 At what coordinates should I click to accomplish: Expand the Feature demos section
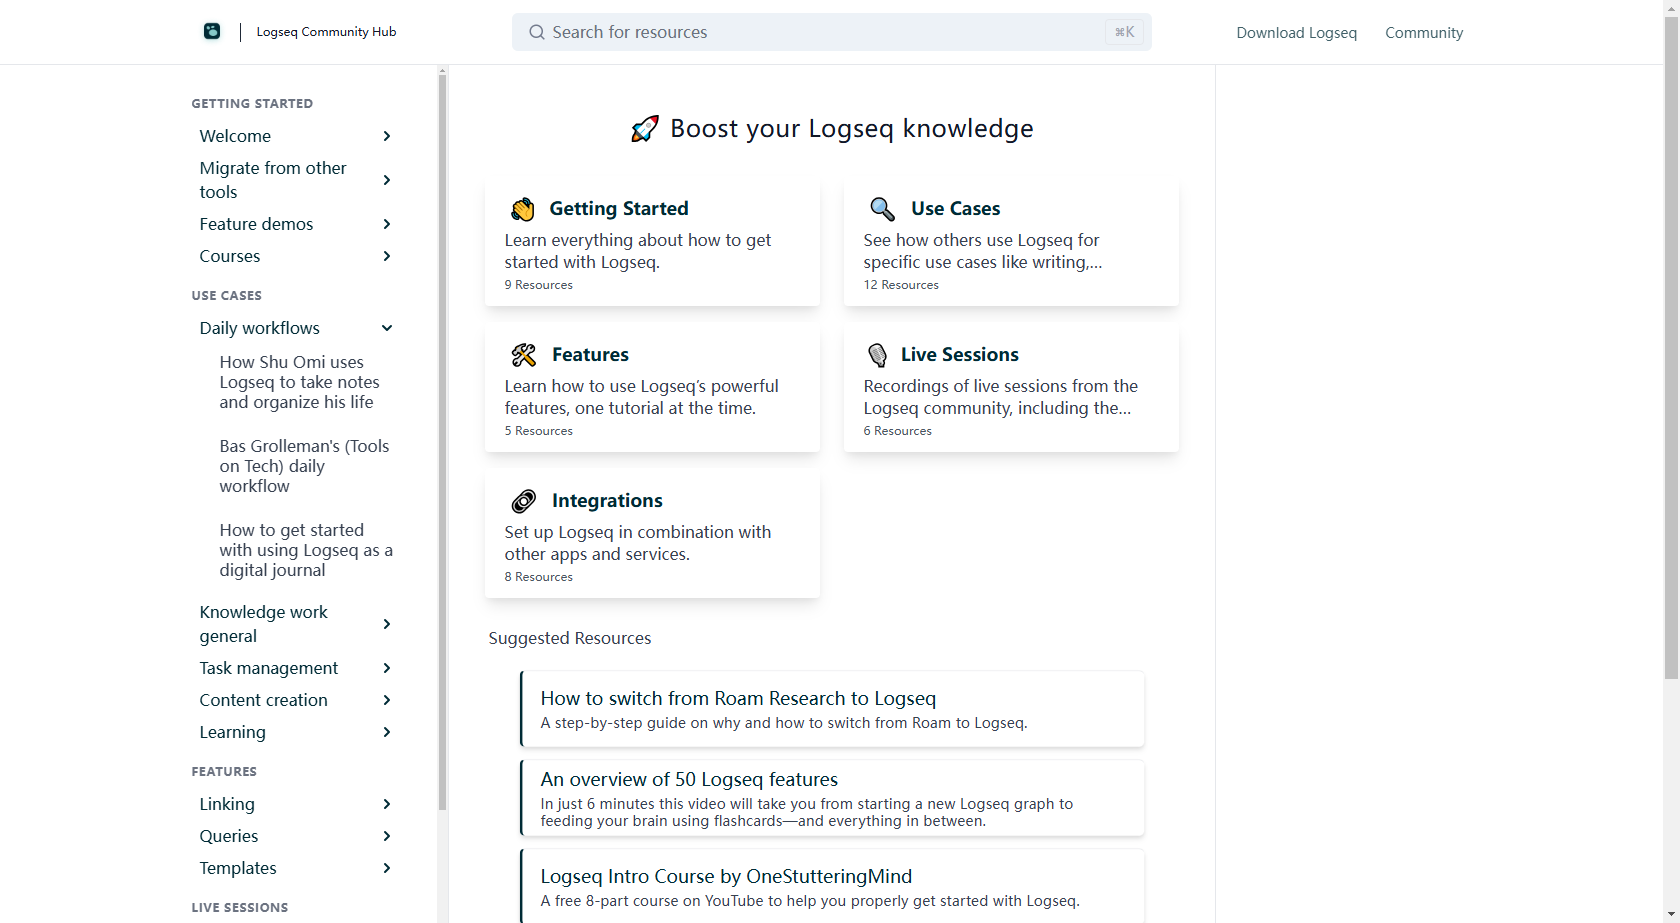coord(387,224)
